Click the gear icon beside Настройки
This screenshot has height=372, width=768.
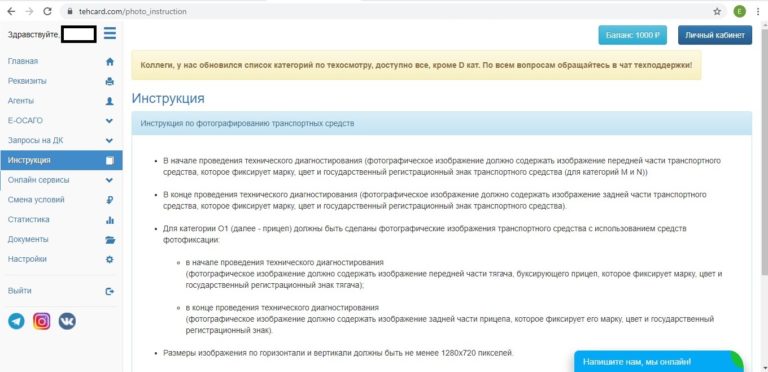tap(110, 259)
